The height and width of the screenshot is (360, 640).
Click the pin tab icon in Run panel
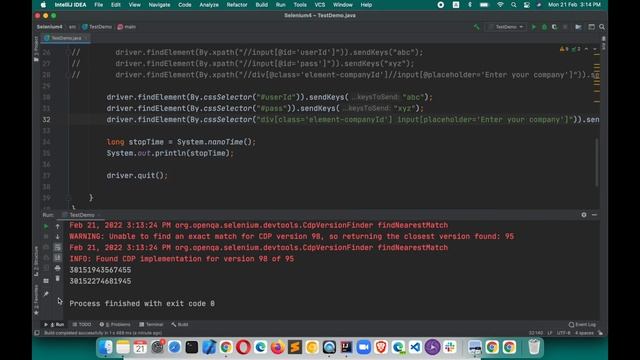click(46, 294)
